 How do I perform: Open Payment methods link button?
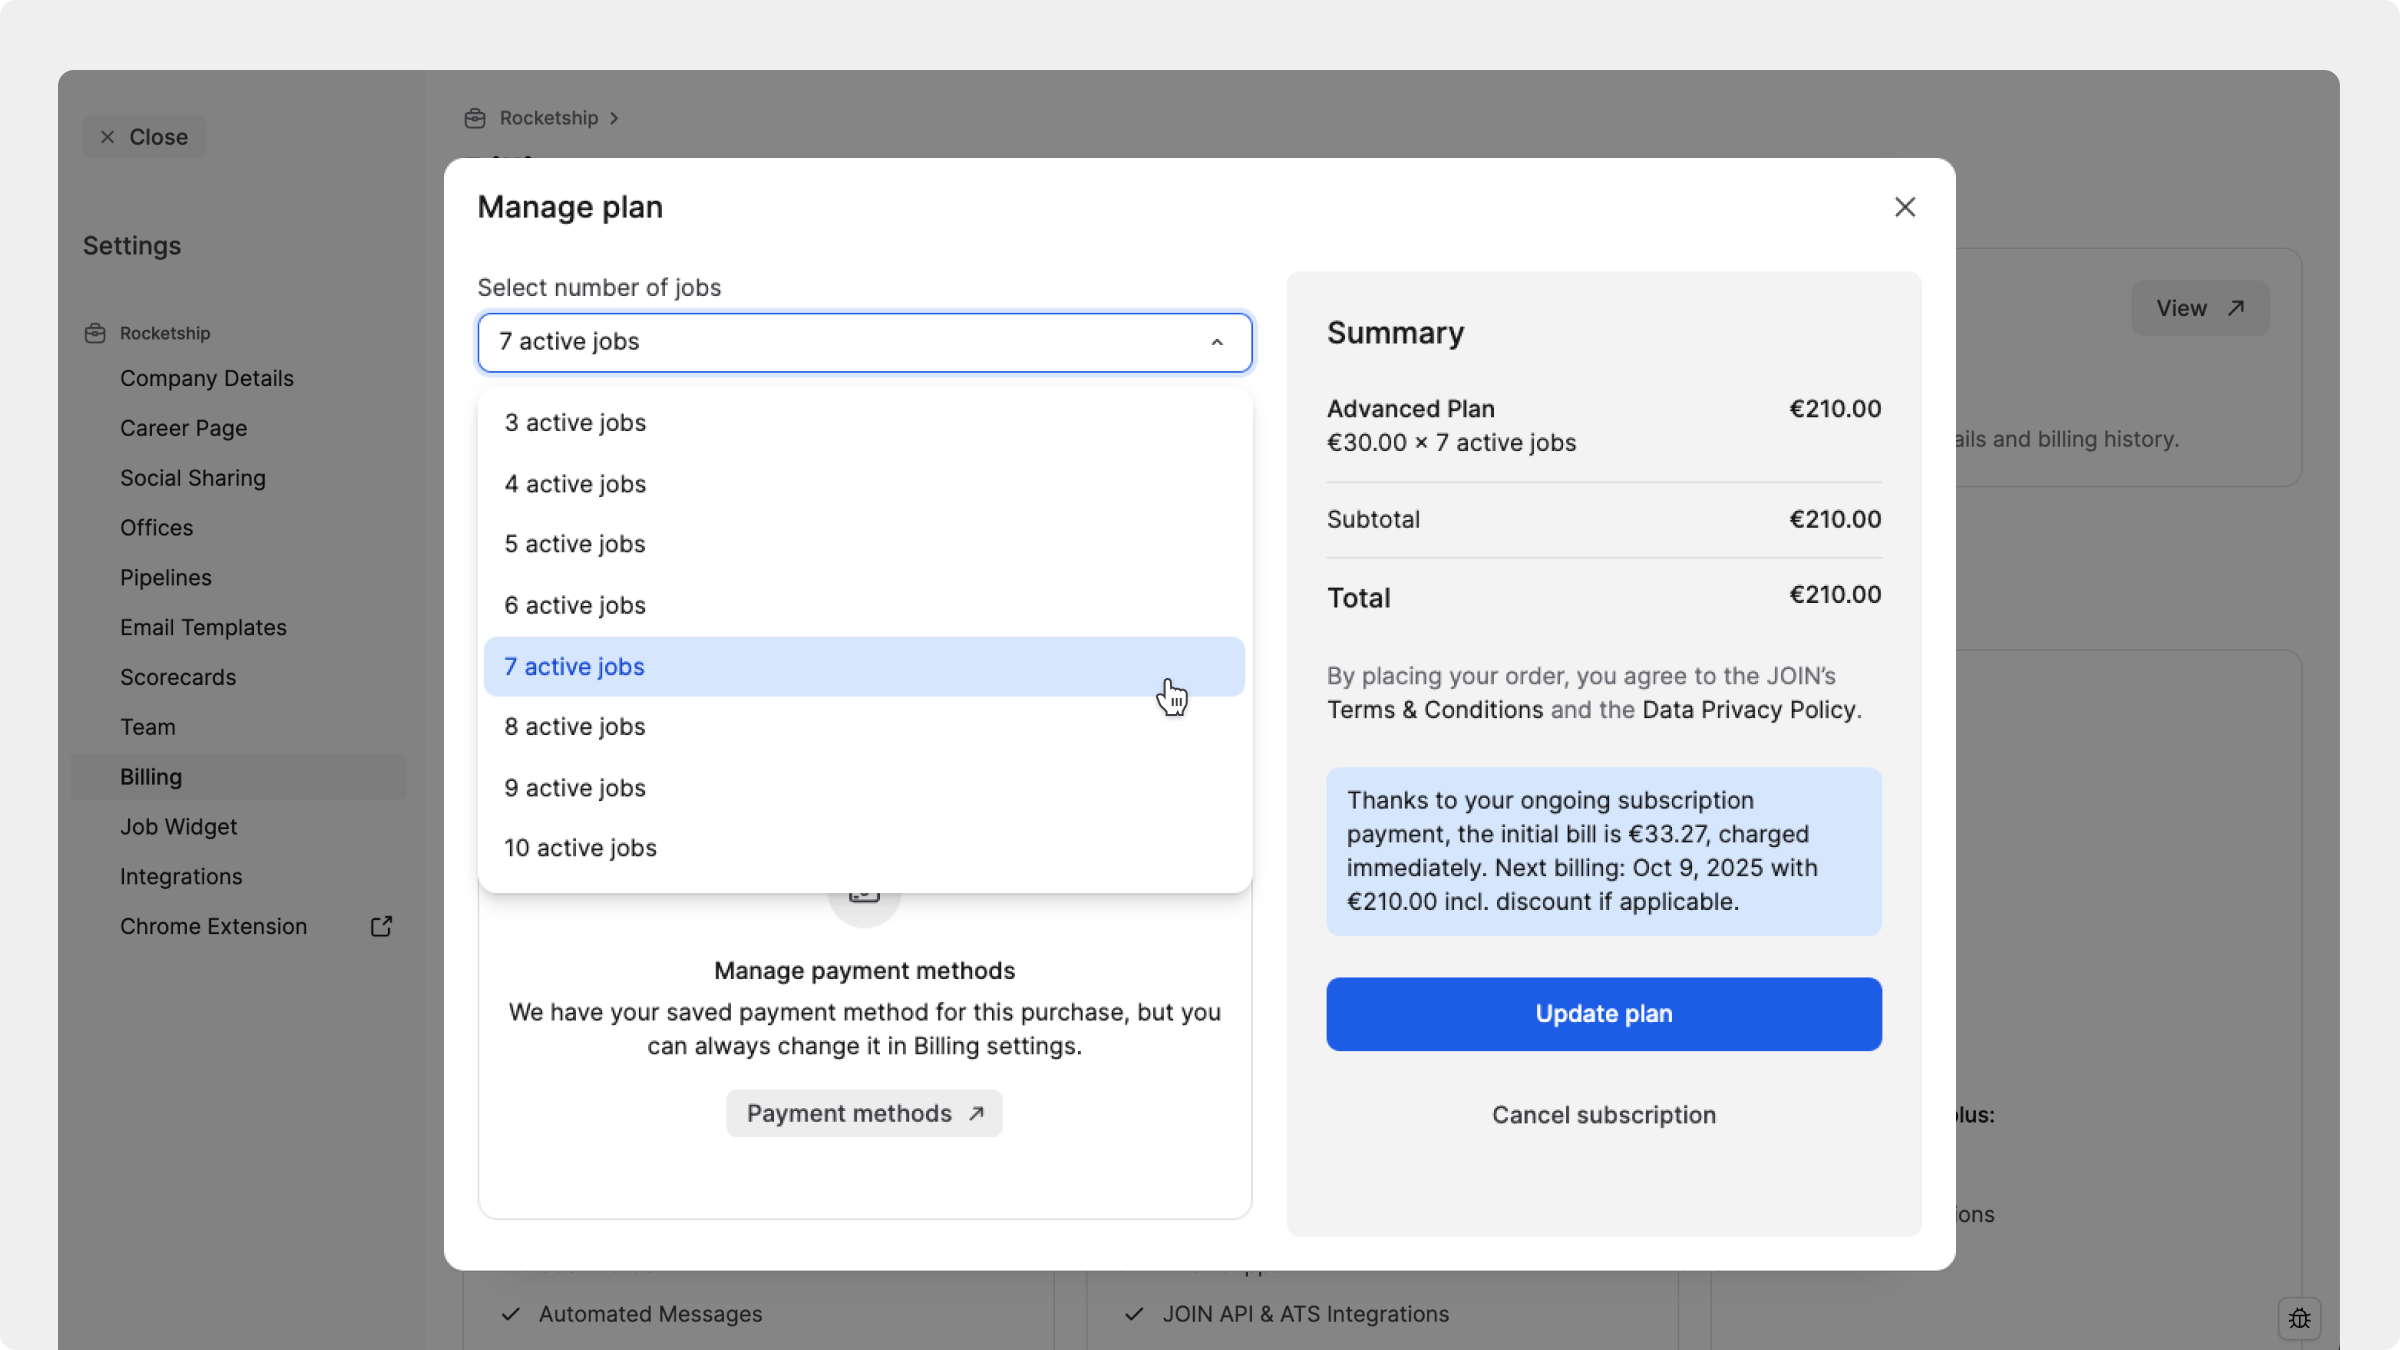(864, 1113)
